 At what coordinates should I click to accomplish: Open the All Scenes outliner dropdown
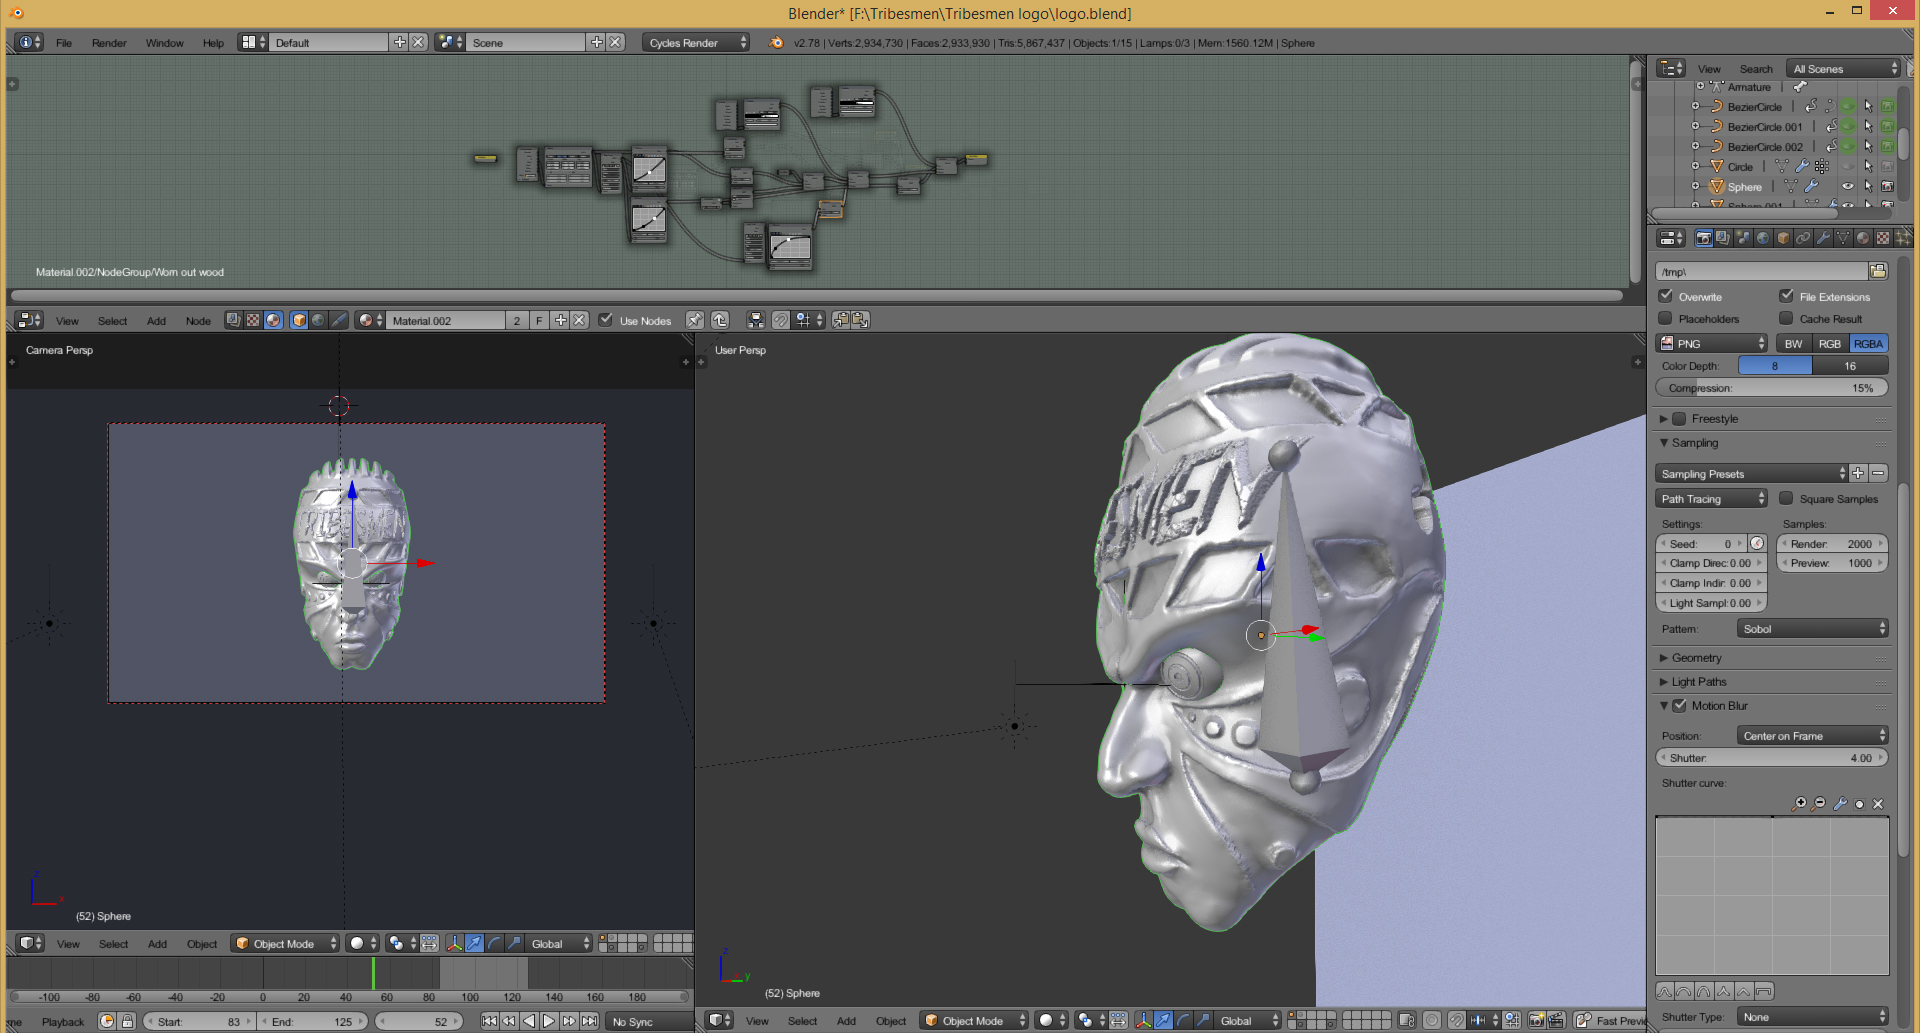(1843, 68)
